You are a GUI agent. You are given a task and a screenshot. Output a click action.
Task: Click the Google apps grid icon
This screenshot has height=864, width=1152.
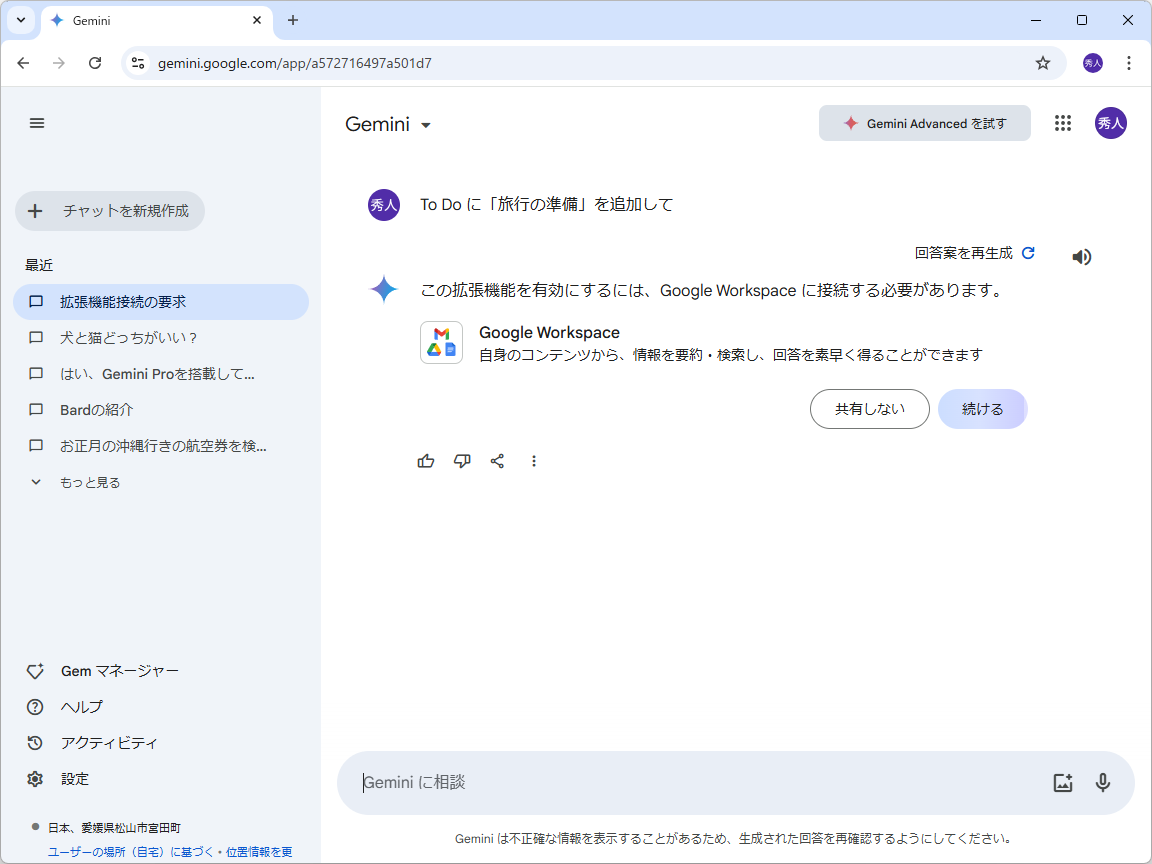pos(1062,123)
